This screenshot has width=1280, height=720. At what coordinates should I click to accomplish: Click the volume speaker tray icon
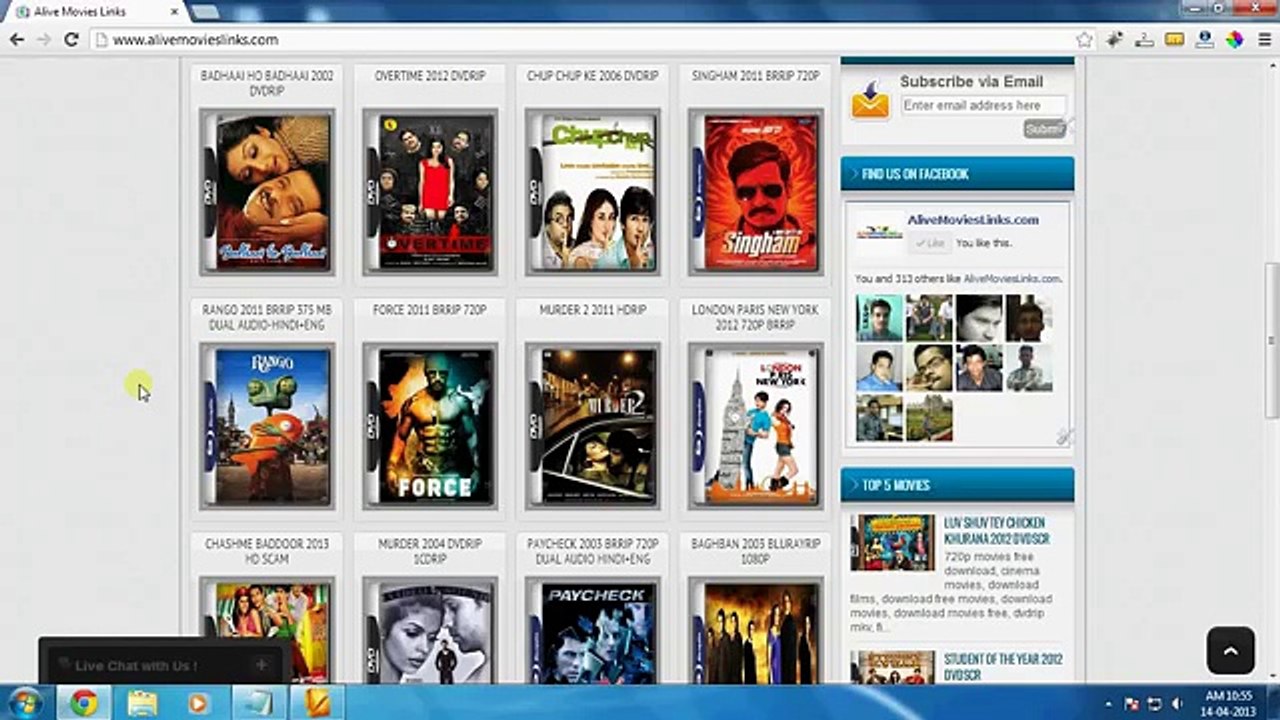click(x=1177, y=703)
